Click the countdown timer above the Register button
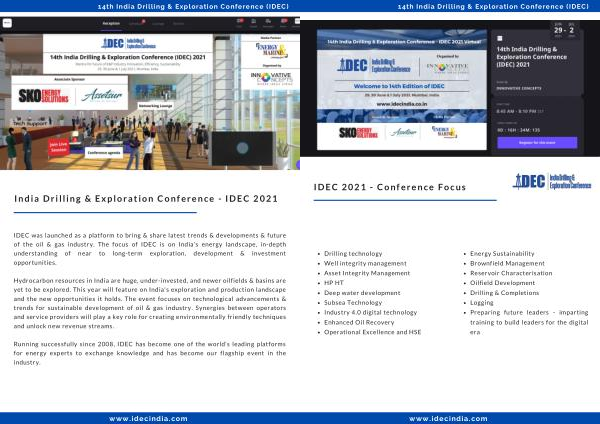 pyautogui.click(x=518, y=130)
